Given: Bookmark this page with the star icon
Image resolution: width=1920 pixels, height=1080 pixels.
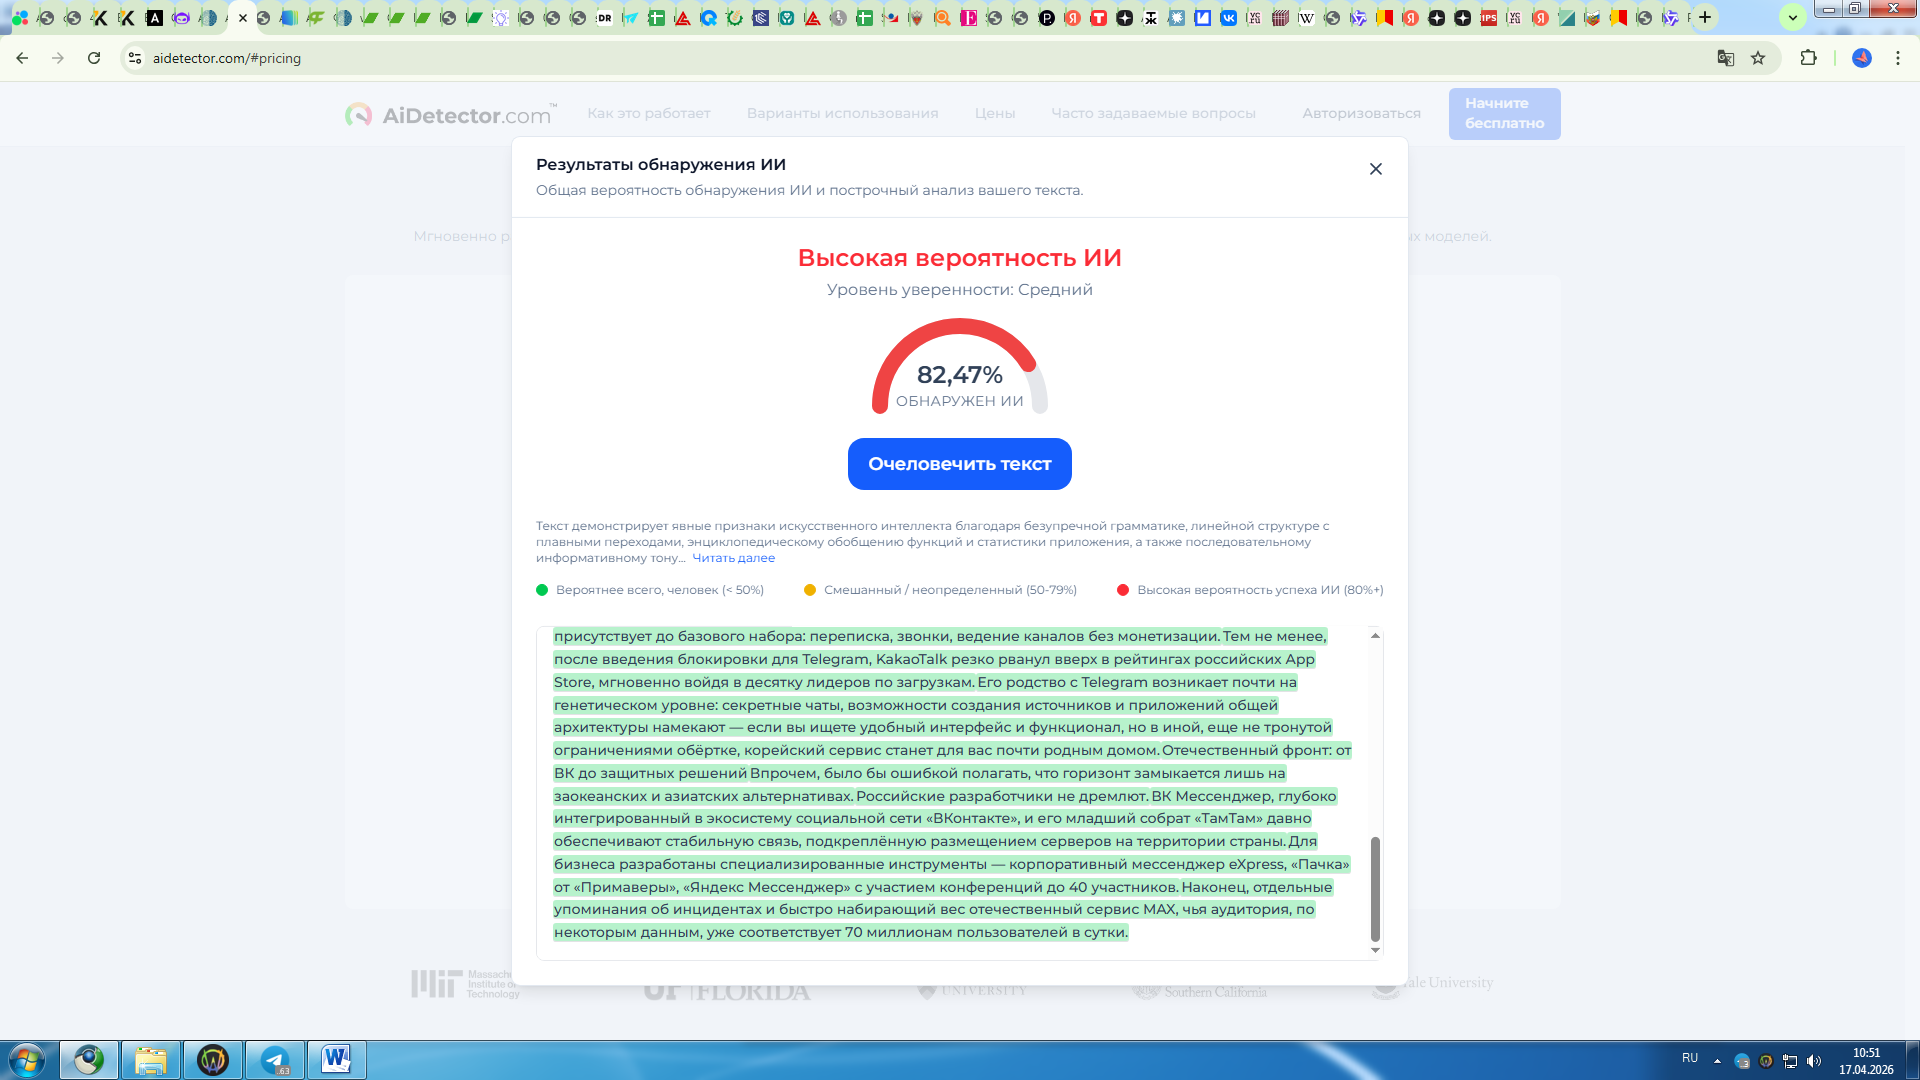Looking at the screenshot, I should pos(1758,58).
